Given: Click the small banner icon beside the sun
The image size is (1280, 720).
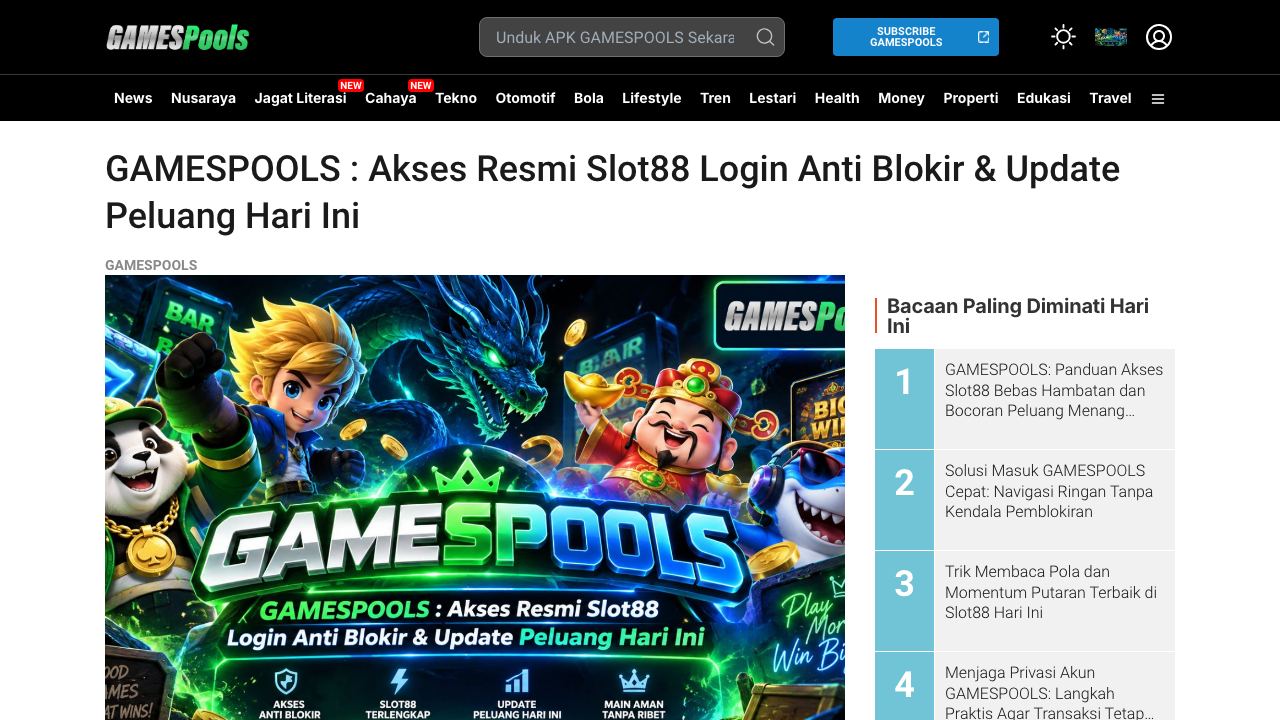Looking at the screenshot, I should pyautogui.click(x=1111, y=37).
